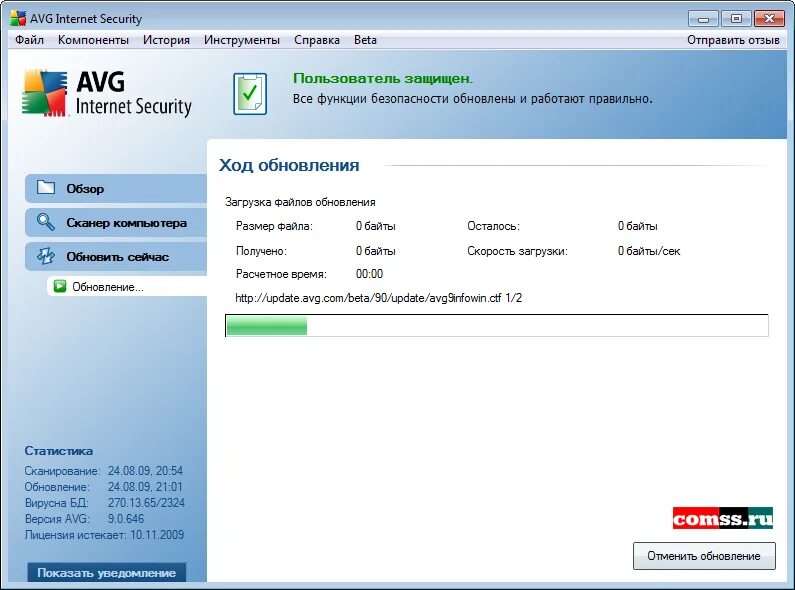
Task: Click the green play icon beside Обновление
Action: [x=60, y=286]
